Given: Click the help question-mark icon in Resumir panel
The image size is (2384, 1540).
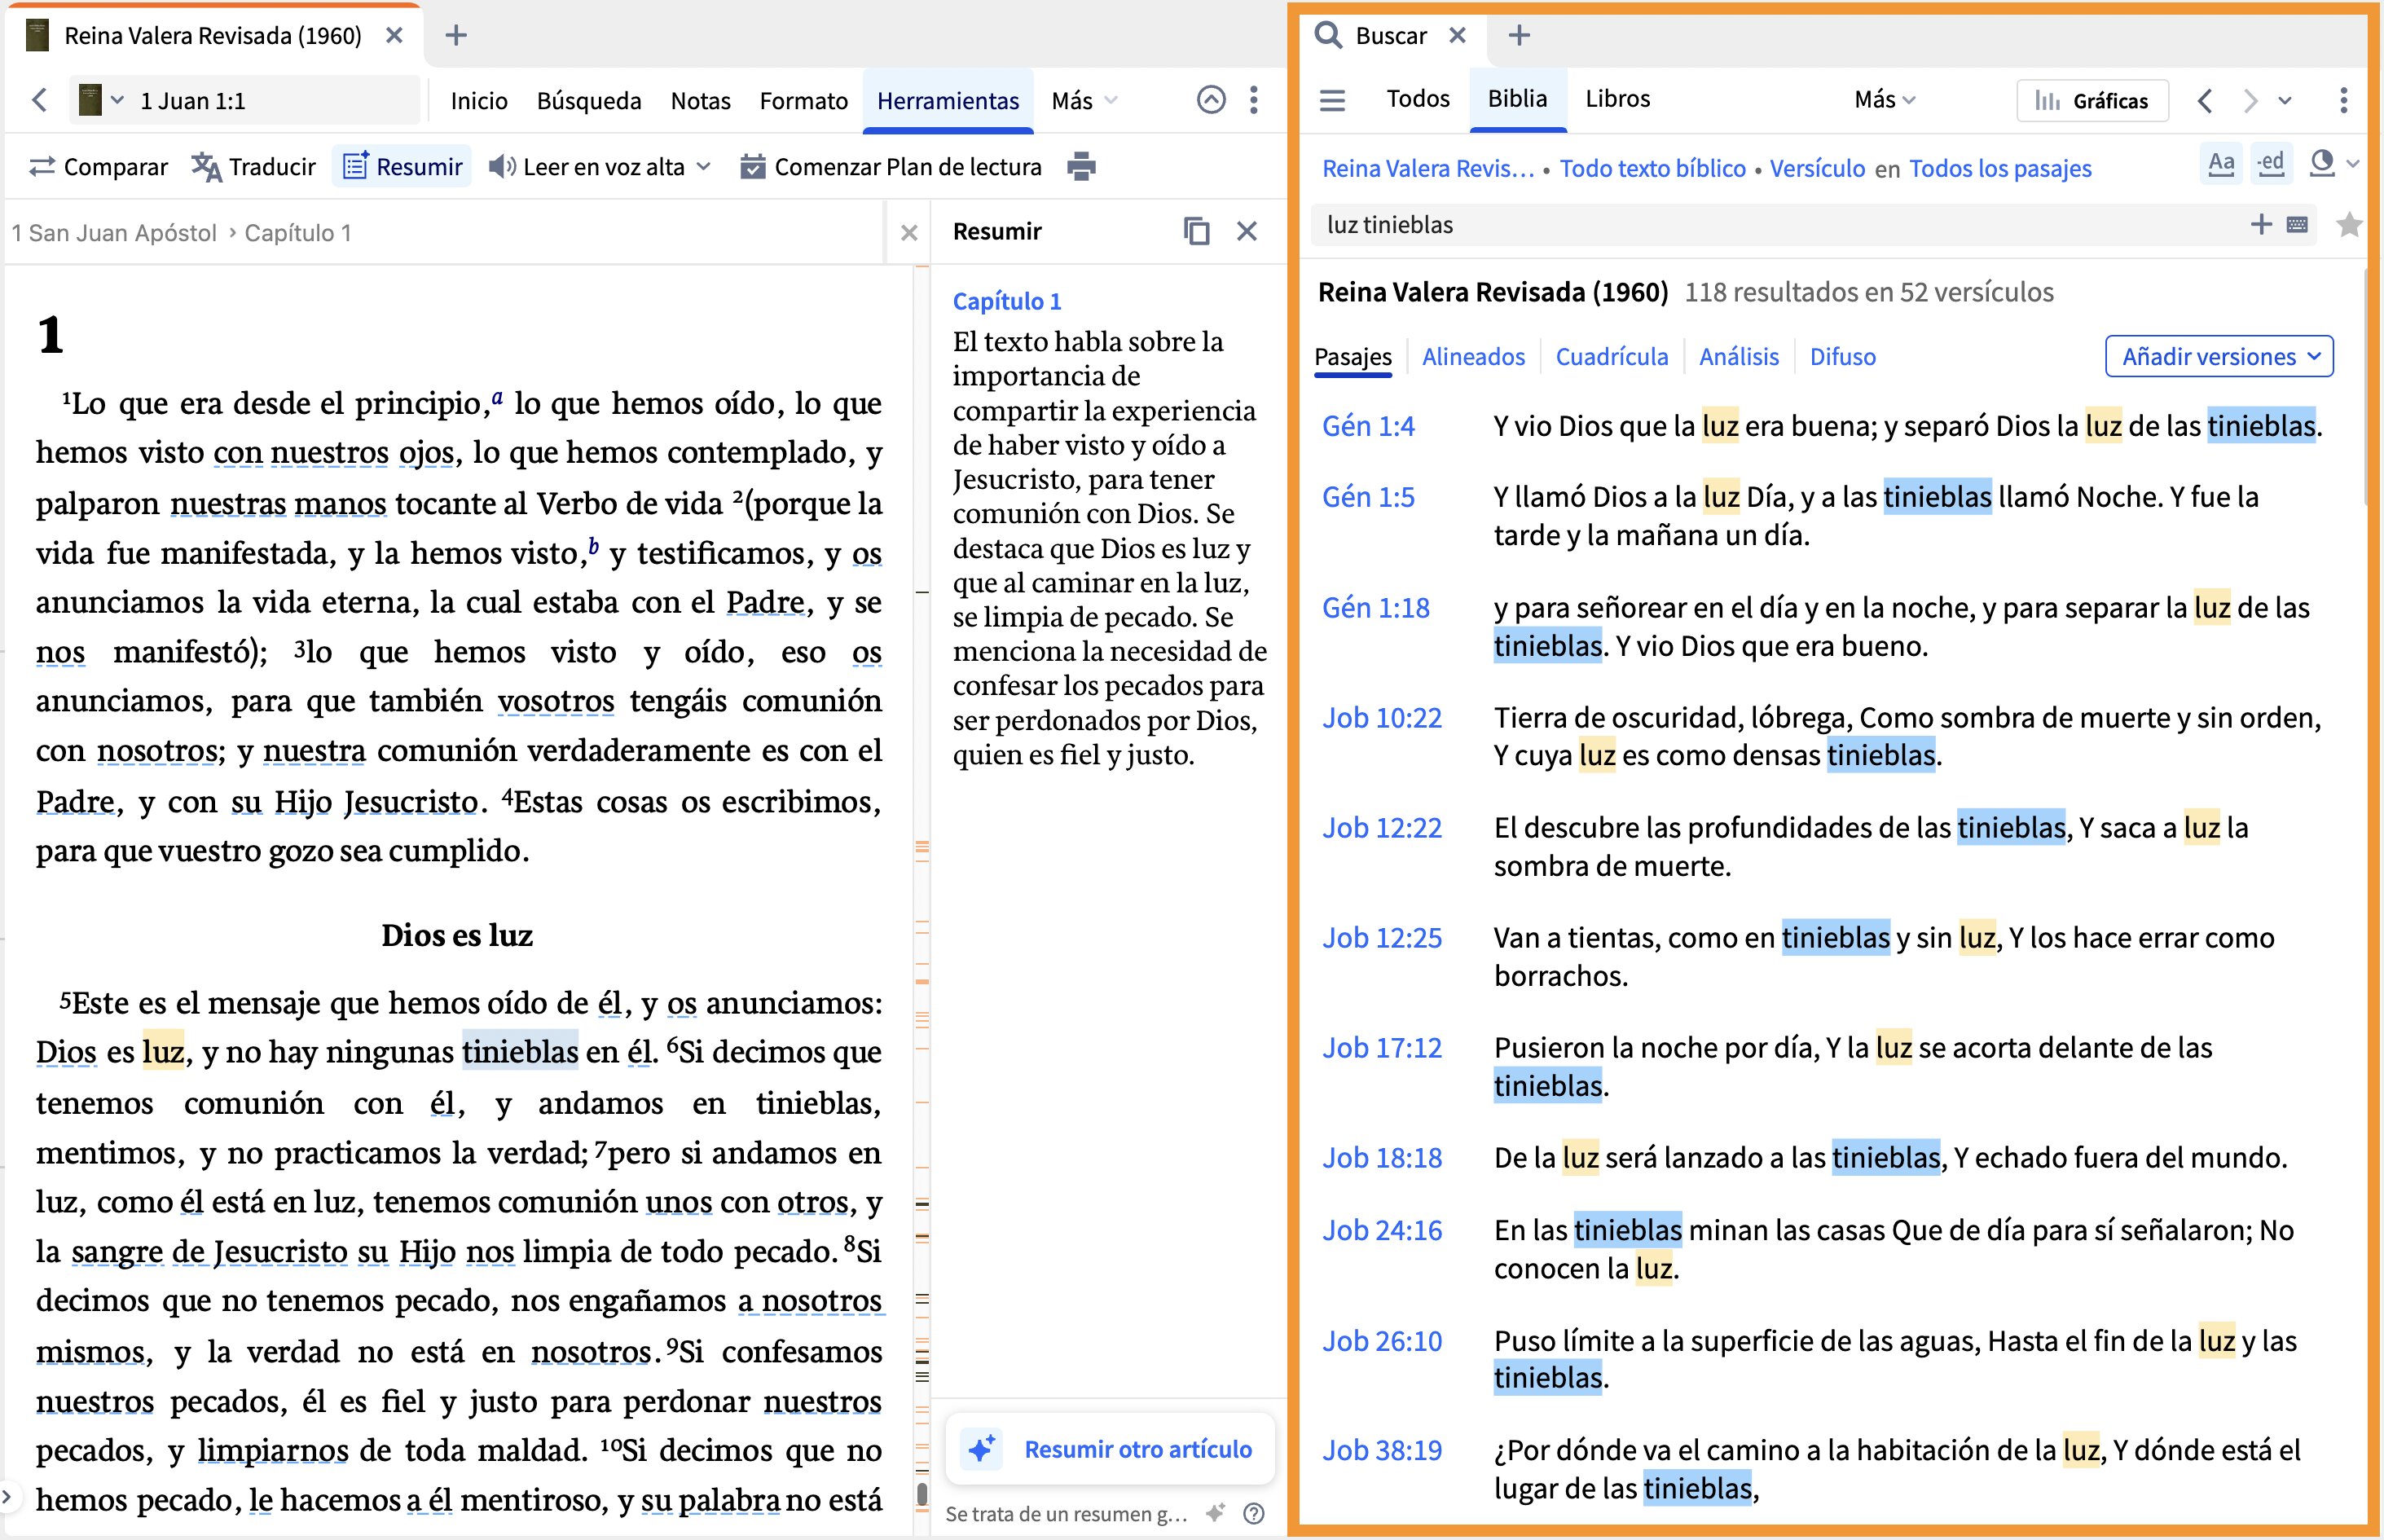Looking at the screenshot, I should 1254,1513.
